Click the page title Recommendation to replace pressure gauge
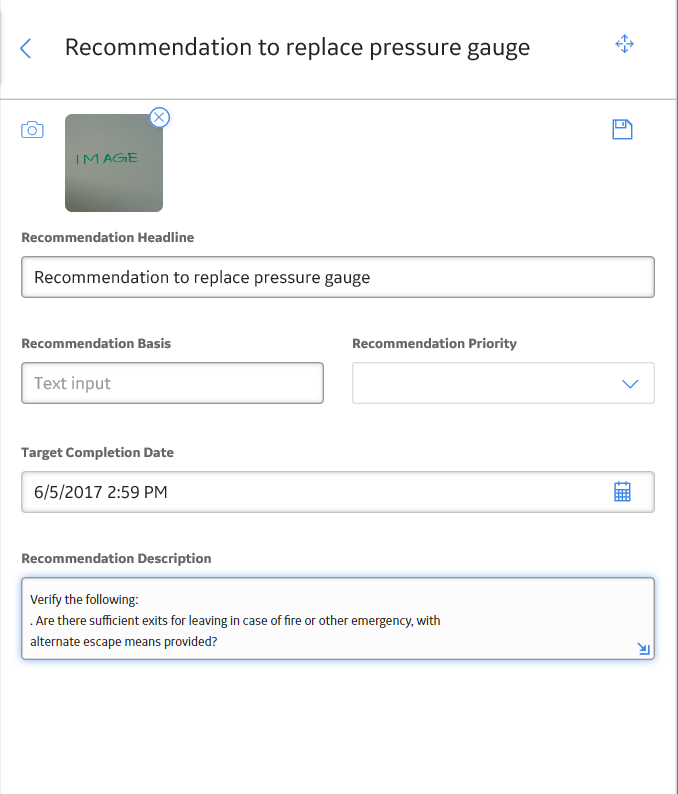 [297, 48]
